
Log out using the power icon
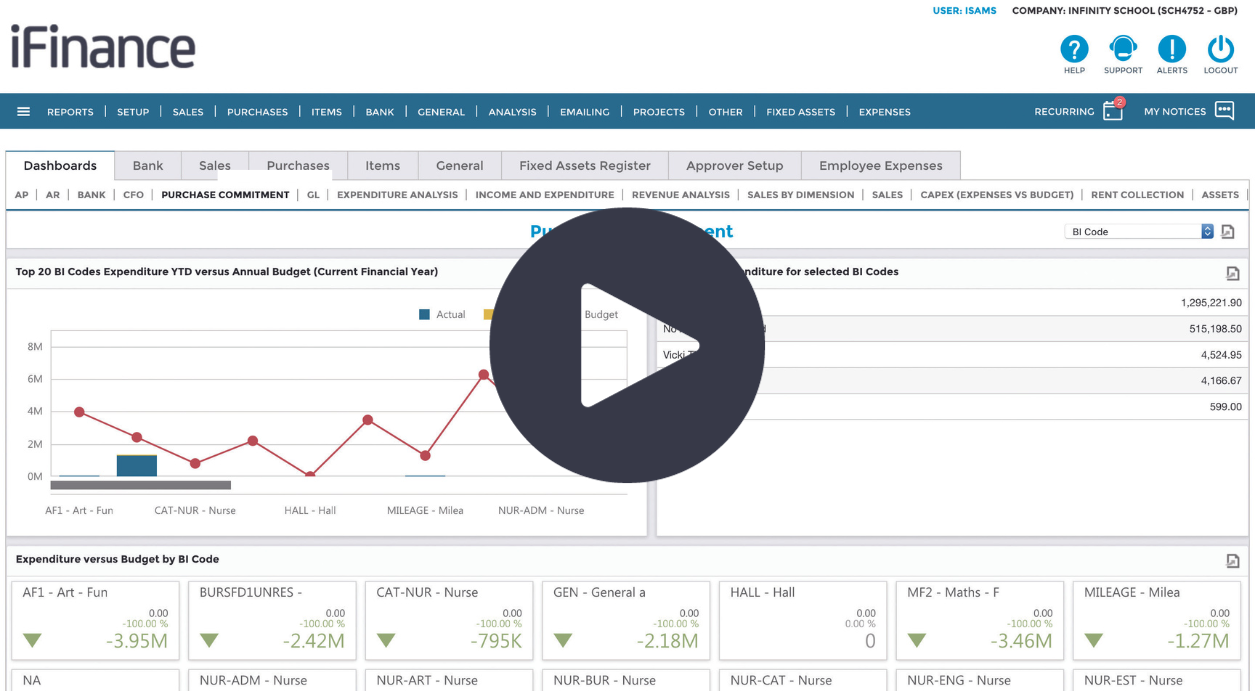point(1220,48)
